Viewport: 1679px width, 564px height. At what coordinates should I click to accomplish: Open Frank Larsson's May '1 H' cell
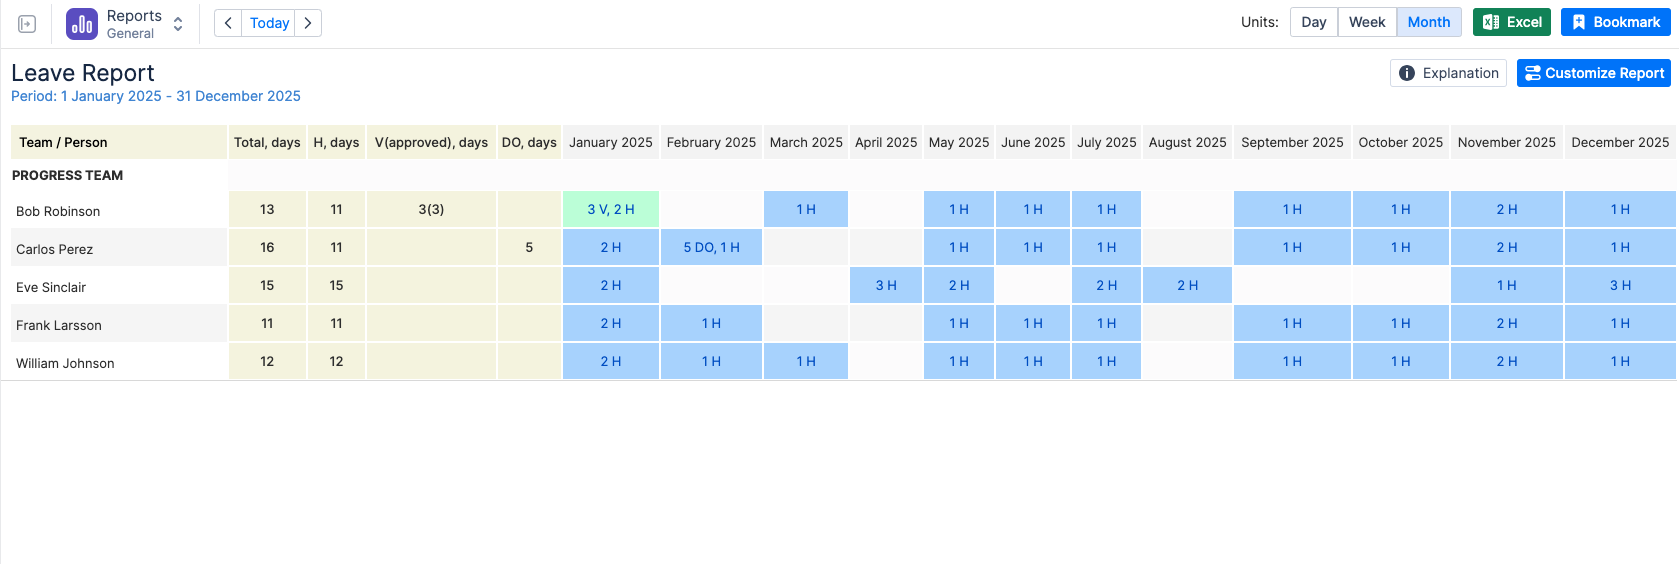tap(959, 323)
